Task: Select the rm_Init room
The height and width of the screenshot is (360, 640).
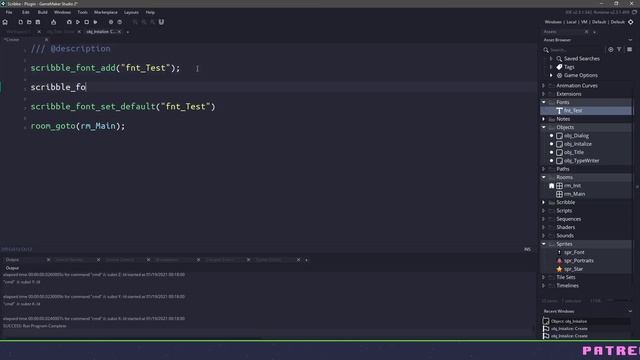Action: pyautogui.click(x=572, y=186)
